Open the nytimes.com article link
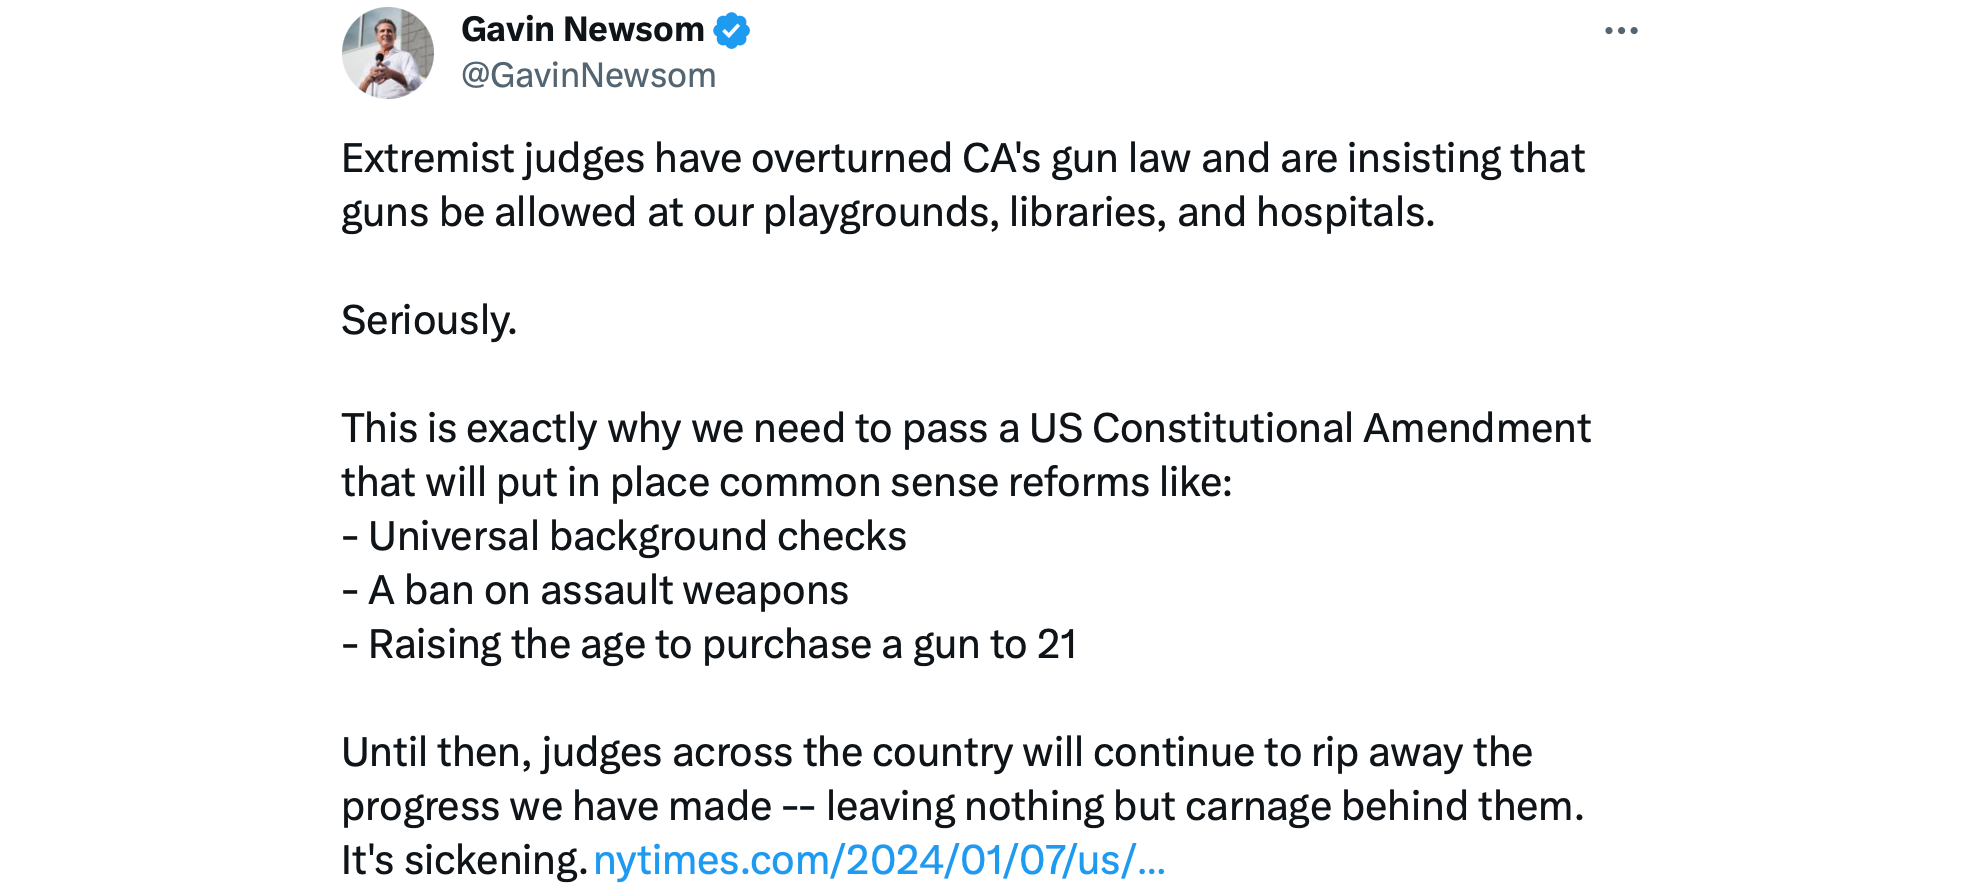 point(879,861)
